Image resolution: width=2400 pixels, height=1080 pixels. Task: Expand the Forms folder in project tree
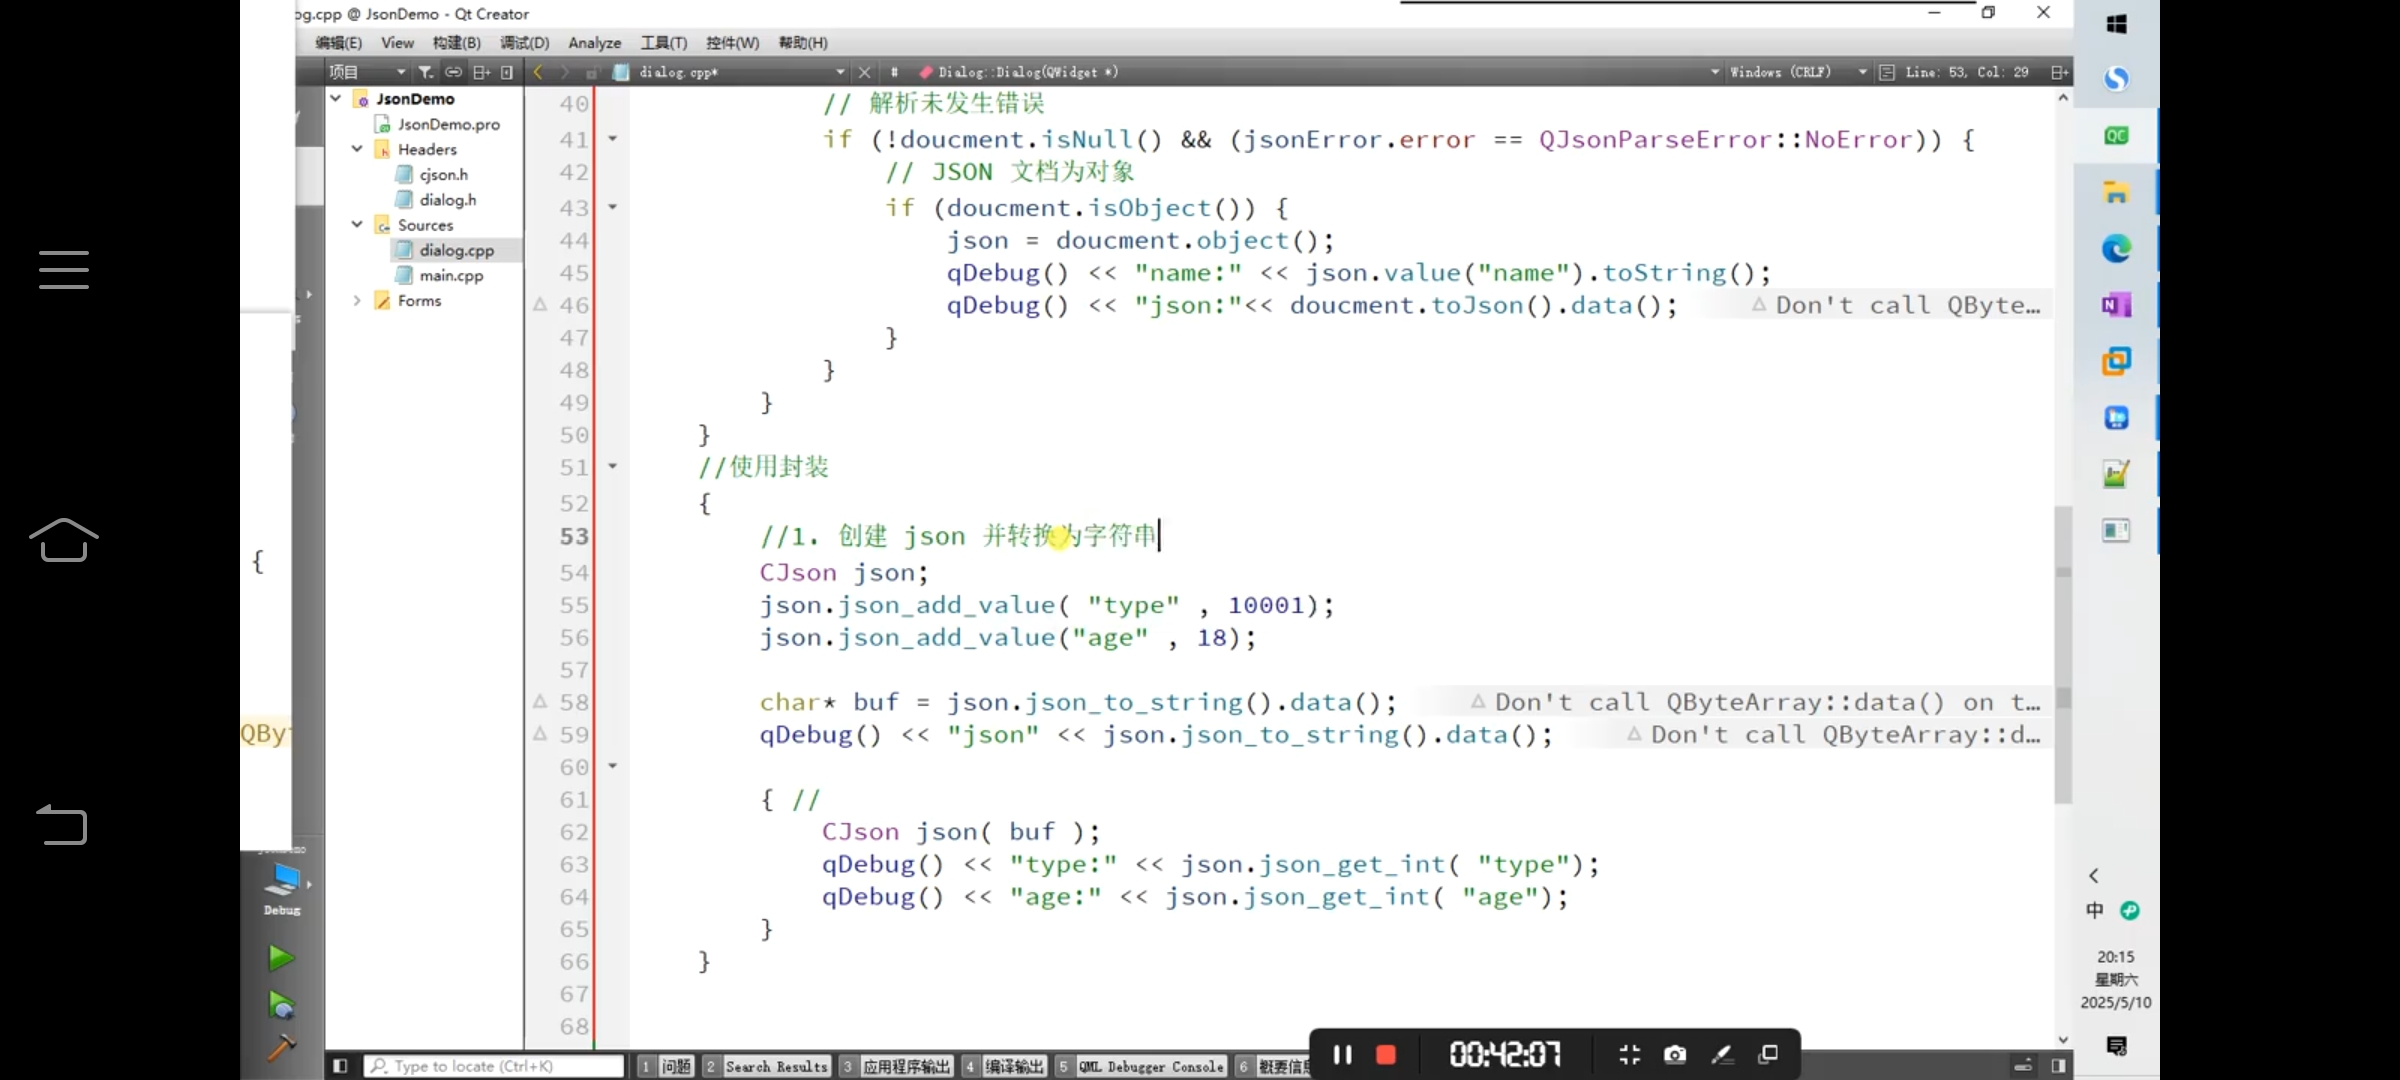pyautogui.click(x=357, y=300)
